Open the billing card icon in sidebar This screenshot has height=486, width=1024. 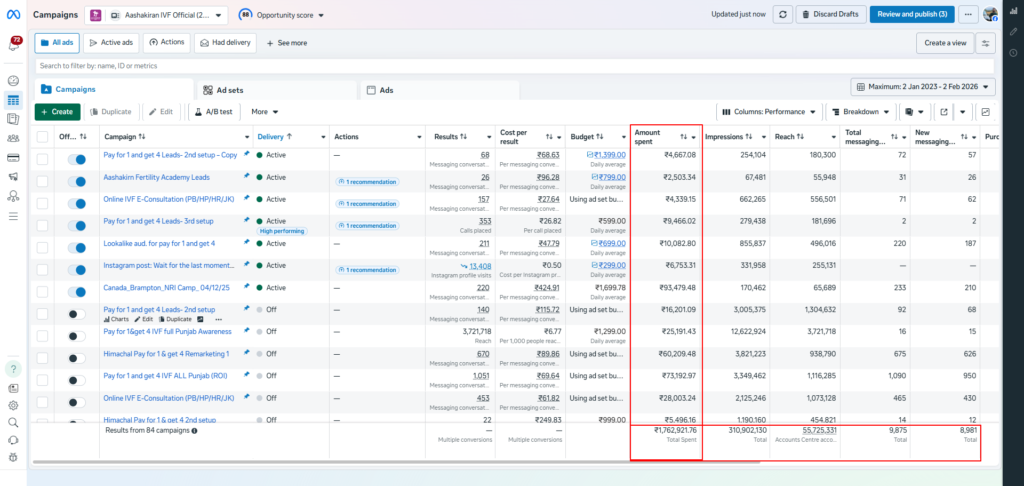14,158
